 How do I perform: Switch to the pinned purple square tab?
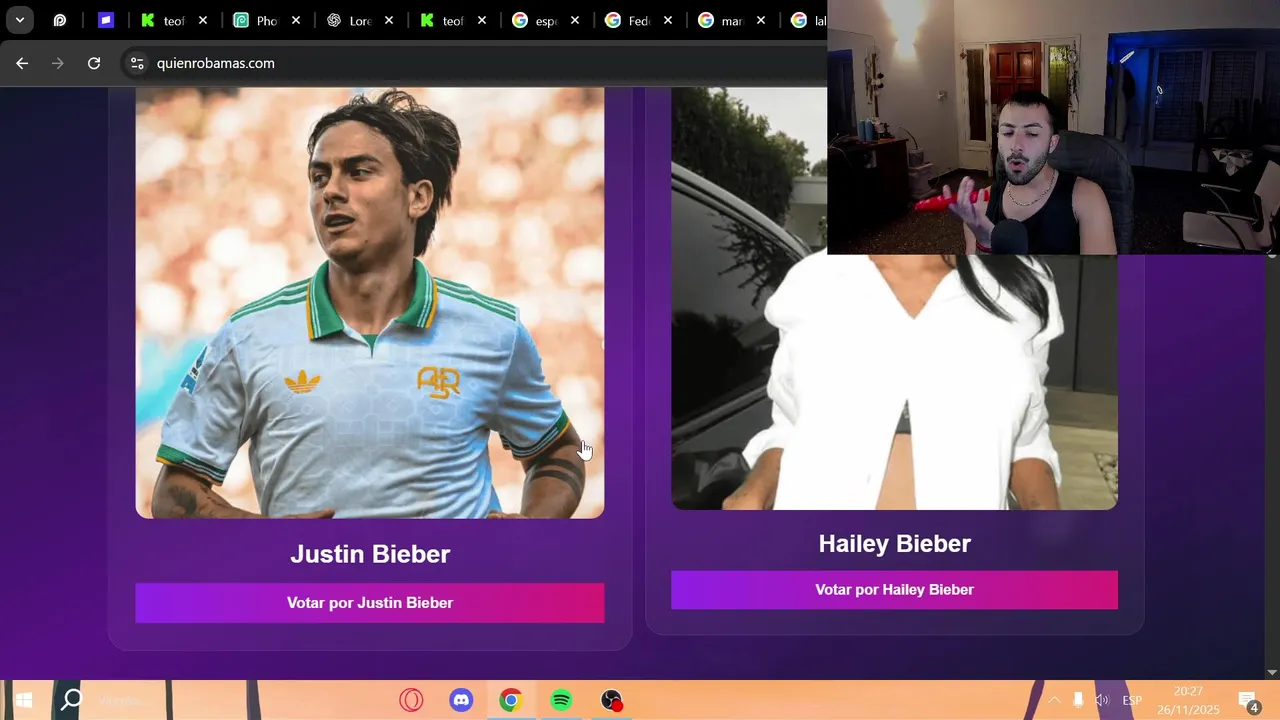tap(106, 20)
